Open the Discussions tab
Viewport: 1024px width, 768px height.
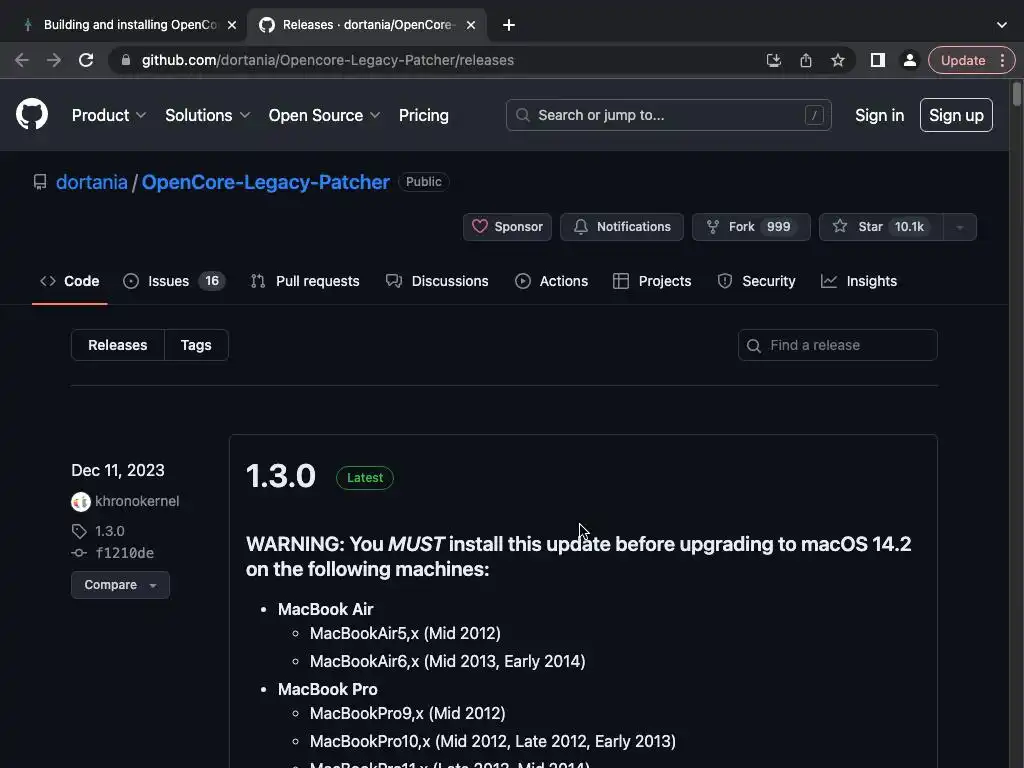click(437, 281)
